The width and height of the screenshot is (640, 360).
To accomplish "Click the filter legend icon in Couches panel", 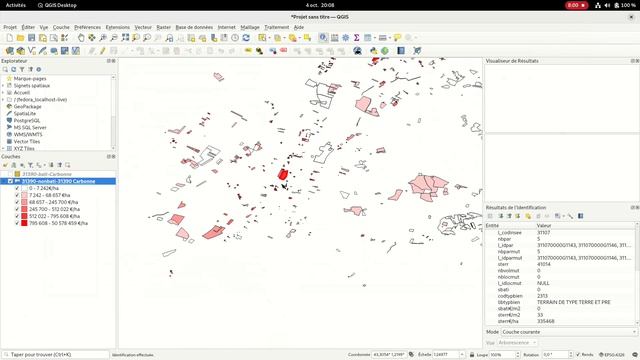I will [x=30, y=165].
